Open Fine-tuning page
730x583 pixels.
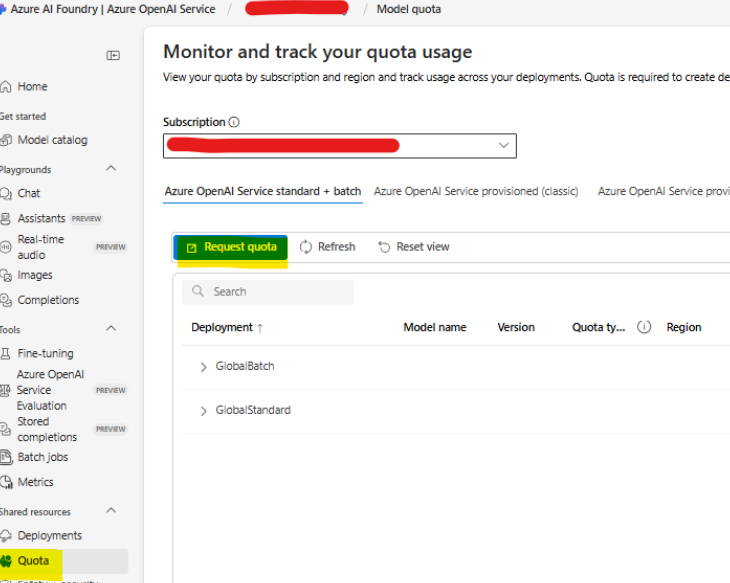(45, 354)
